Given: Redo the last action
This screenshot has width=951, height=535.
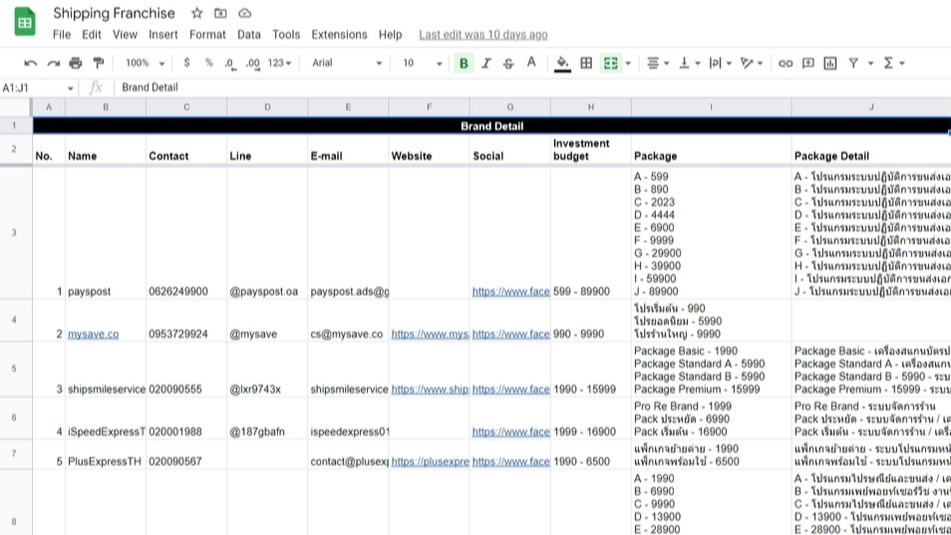Looking at the screenshot, I should 53,63.
